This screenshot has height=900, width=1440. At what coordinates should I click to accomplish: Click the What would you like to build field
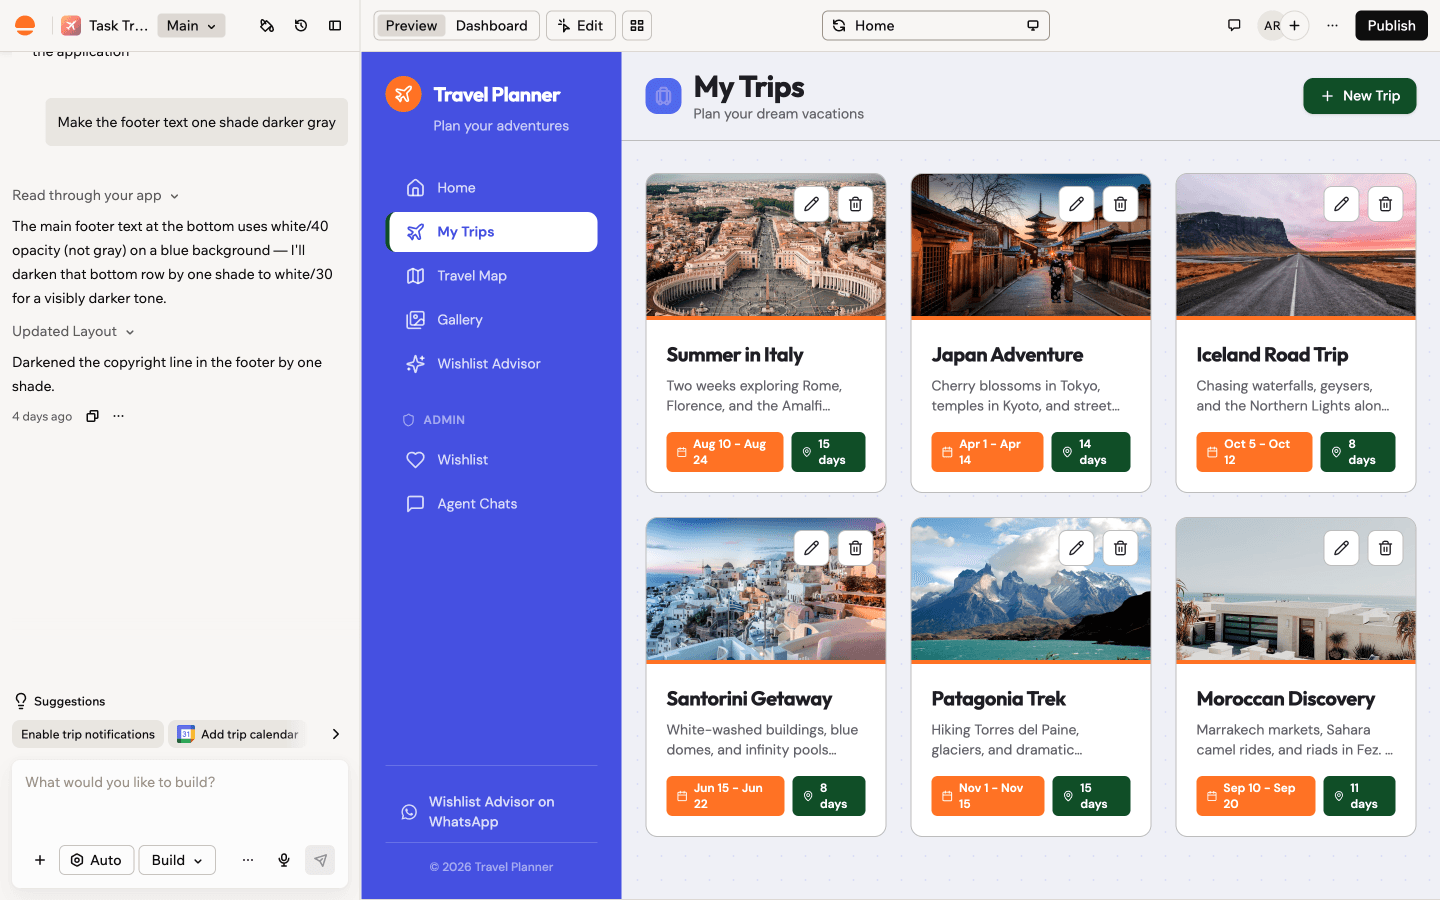pyautogui.click(x=180, y=800)
